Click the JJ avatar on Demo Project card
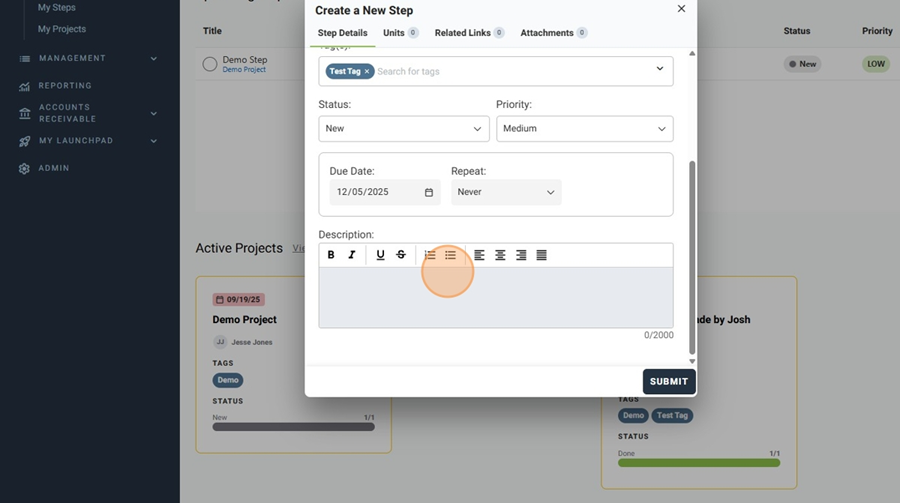The width and height of the screenshot is (900, 503). click(220, 342)
